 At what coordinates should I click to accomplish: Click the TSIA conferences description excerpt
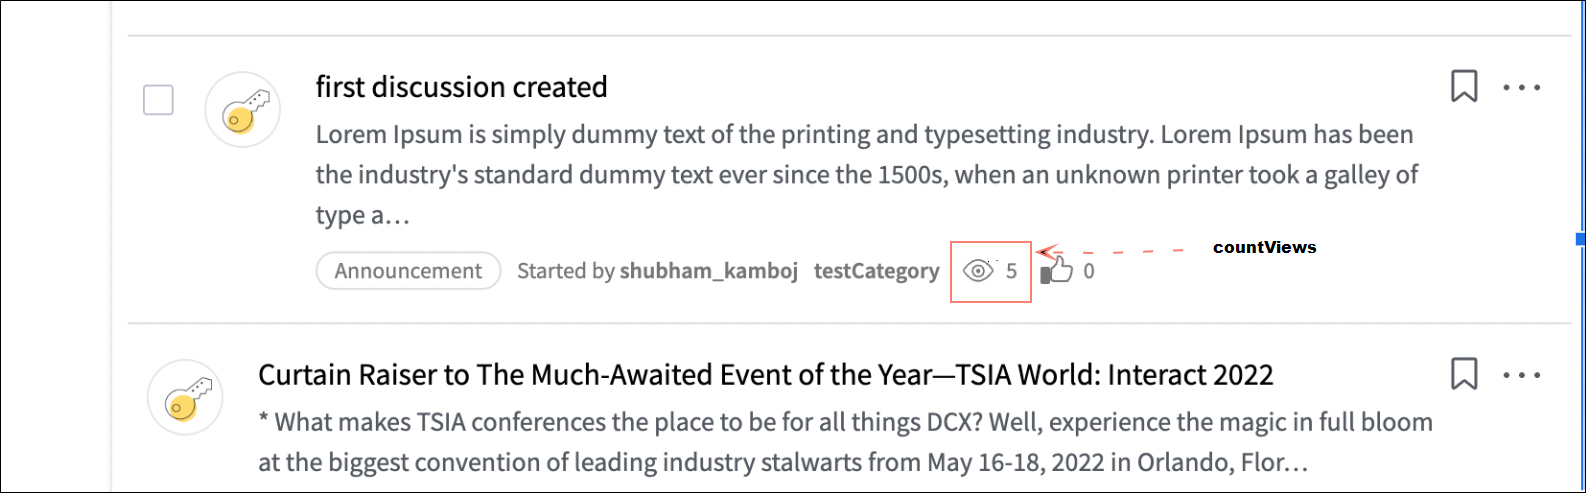[845, 442]
